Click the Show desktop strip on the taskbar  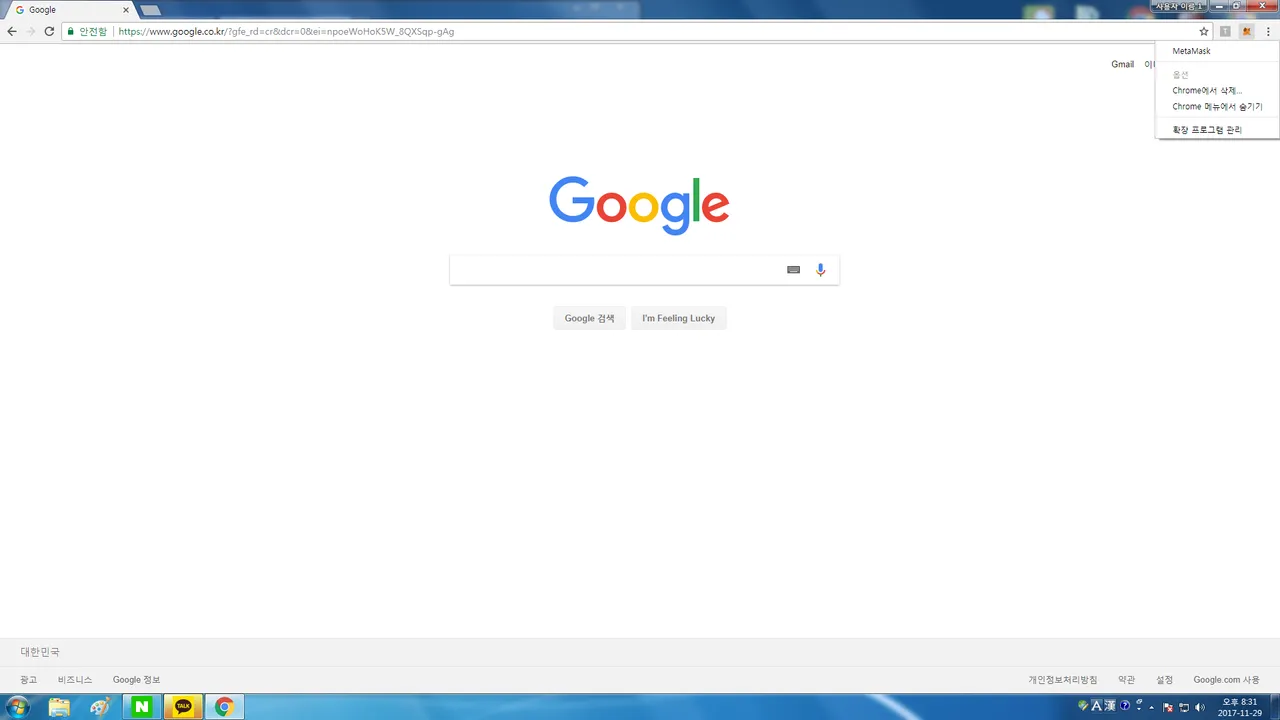1275,707
